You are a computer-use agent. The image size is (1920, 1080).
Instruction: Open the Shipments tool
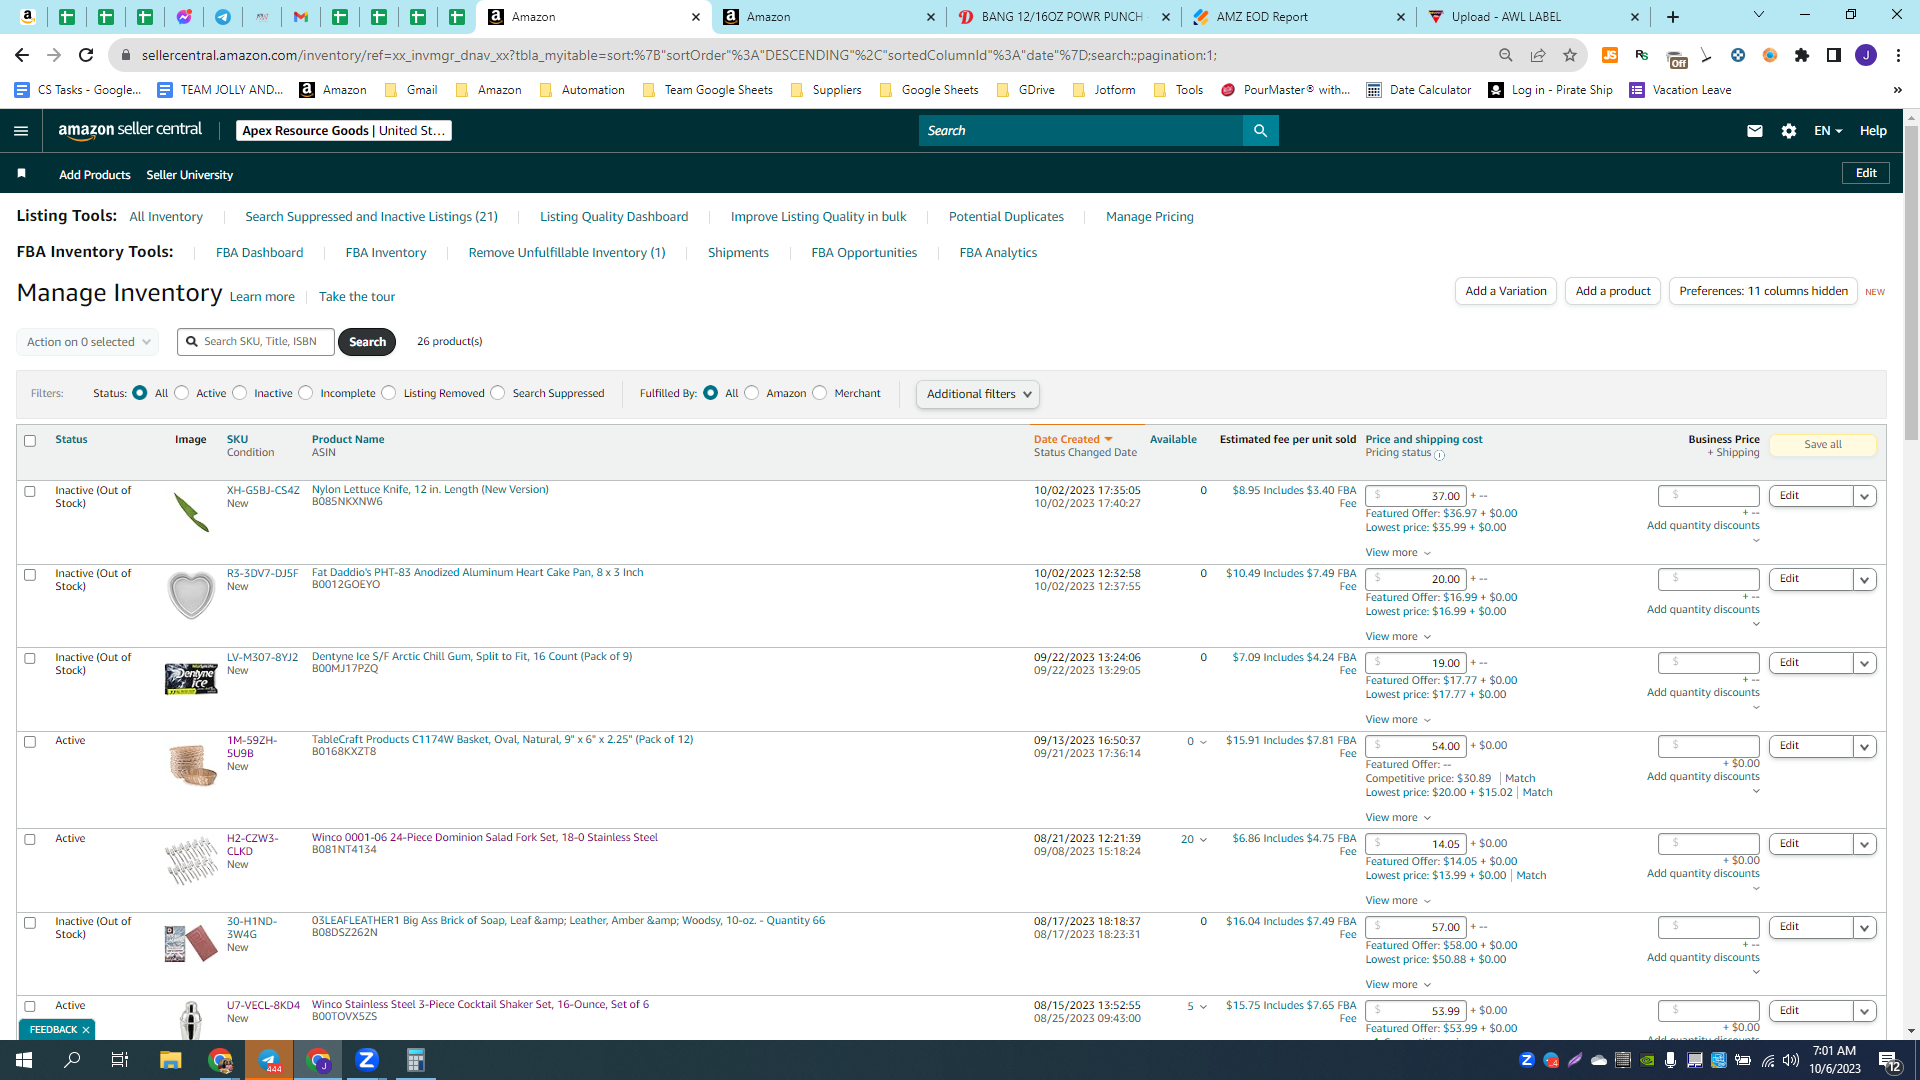click(x=738, y=253)
